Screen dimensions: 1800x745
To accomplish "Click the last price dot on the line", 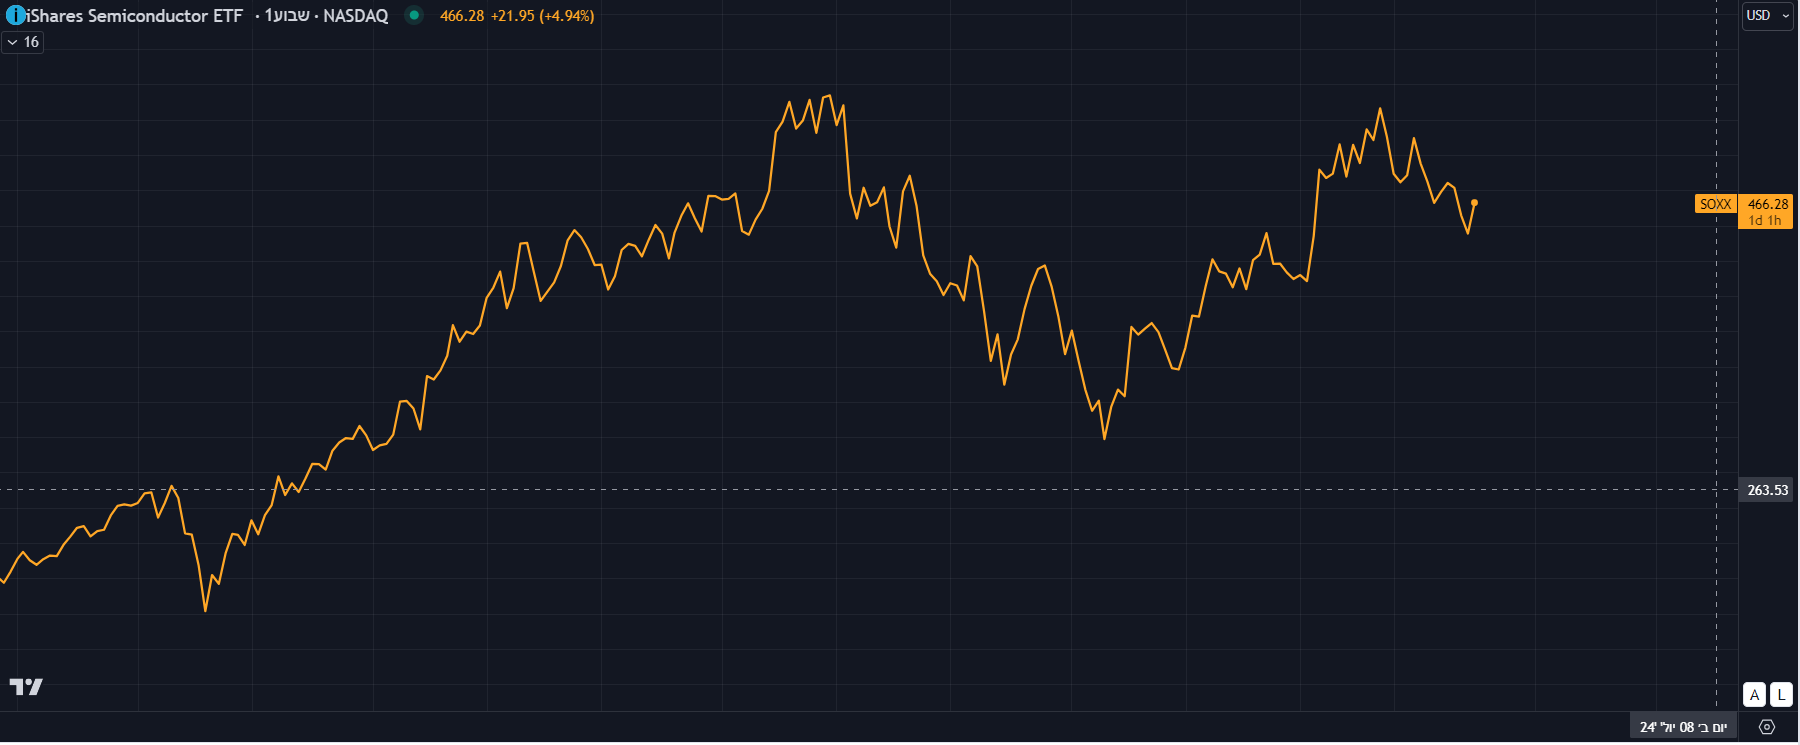I will tap(1474, 203).
